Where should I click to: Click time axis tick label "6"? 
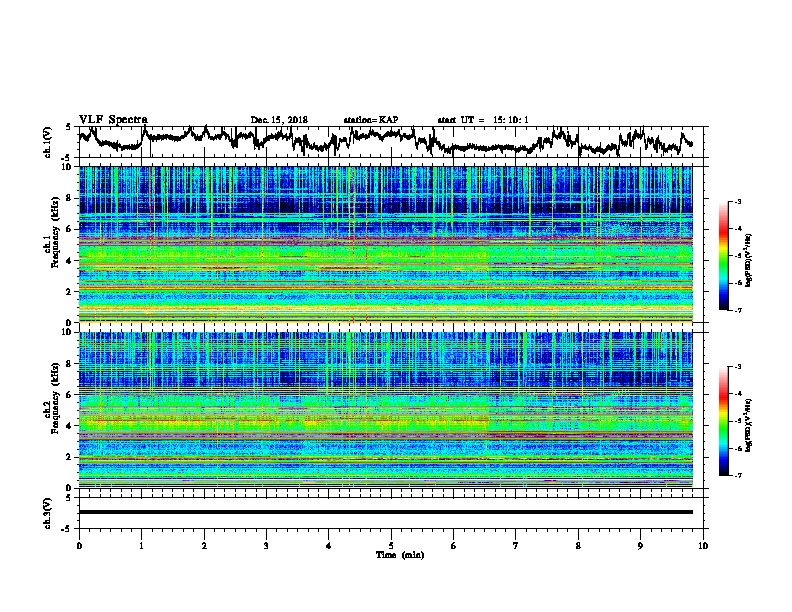[x=454, y=546]
